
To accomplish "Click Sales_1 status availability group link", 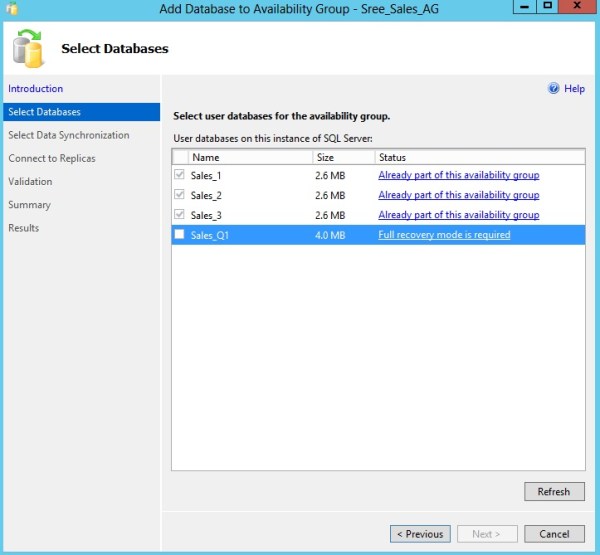I will click(458, 175).
